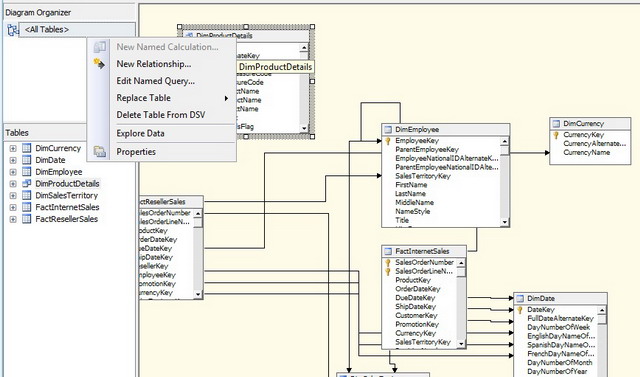Expand the DimEmployee tree node
Screen dimensions: 640x377
13,172
